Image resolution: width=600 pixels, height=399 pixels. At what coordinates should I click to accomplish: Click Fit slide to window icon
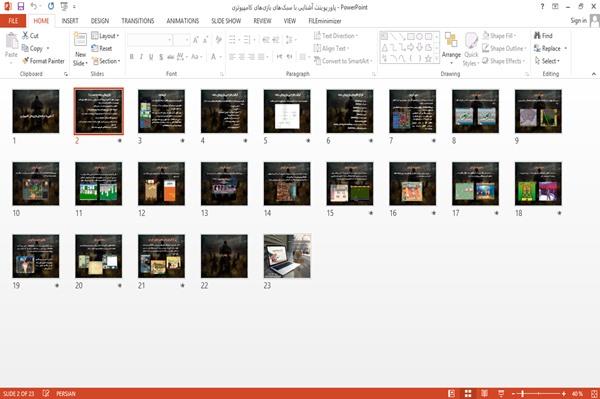(x=594, y=393)
